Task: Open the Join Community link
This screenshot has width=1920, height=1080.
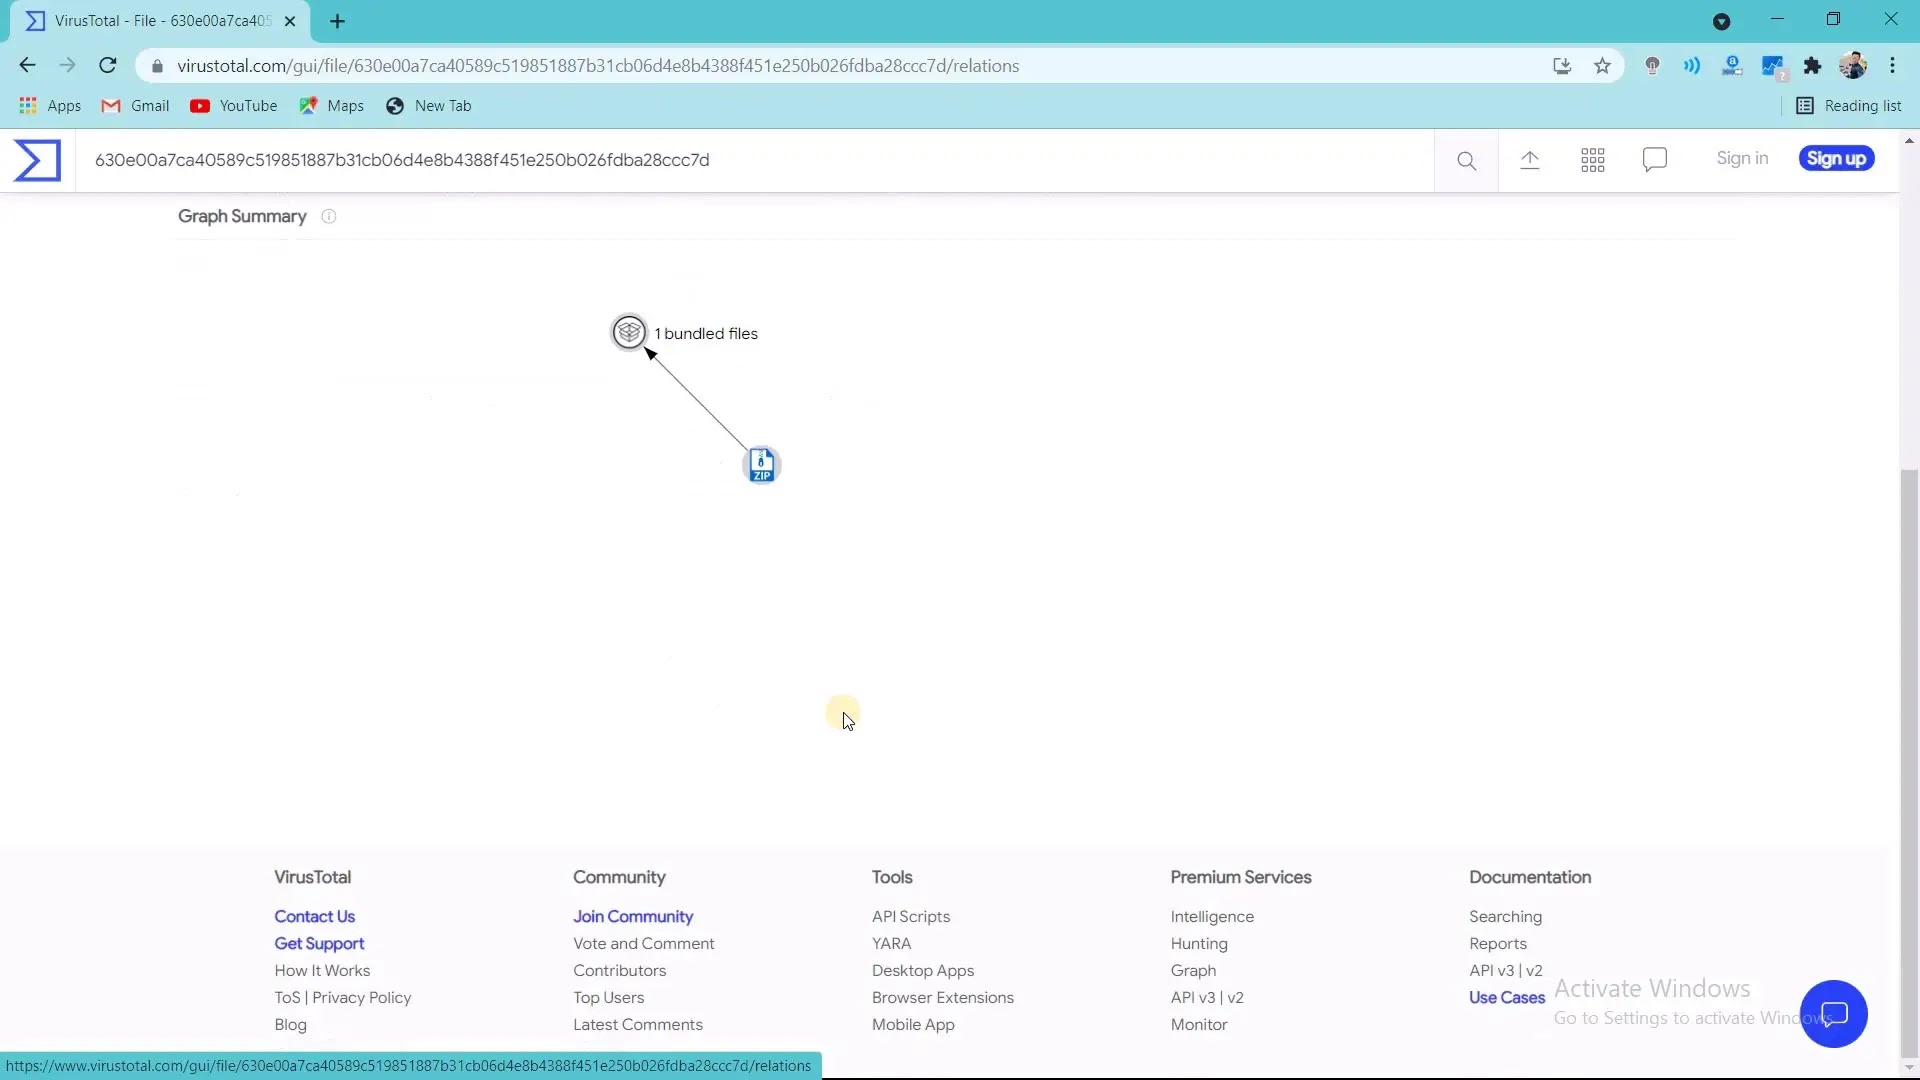Action: tap(633, 916)
